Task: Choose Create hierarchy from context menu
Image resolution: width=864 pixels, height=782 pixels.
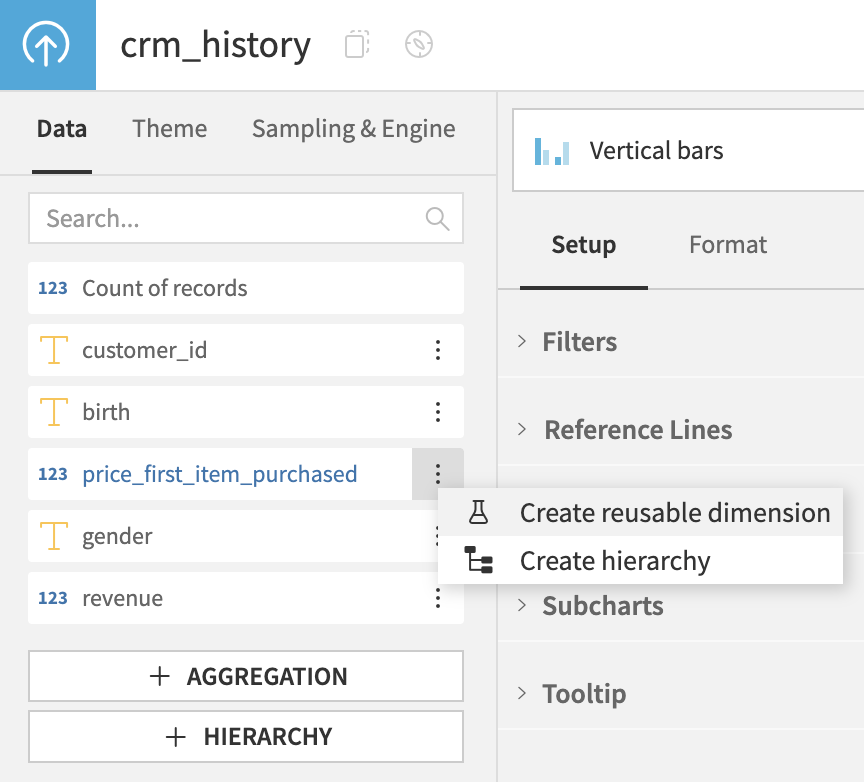Action: (614, 561)
